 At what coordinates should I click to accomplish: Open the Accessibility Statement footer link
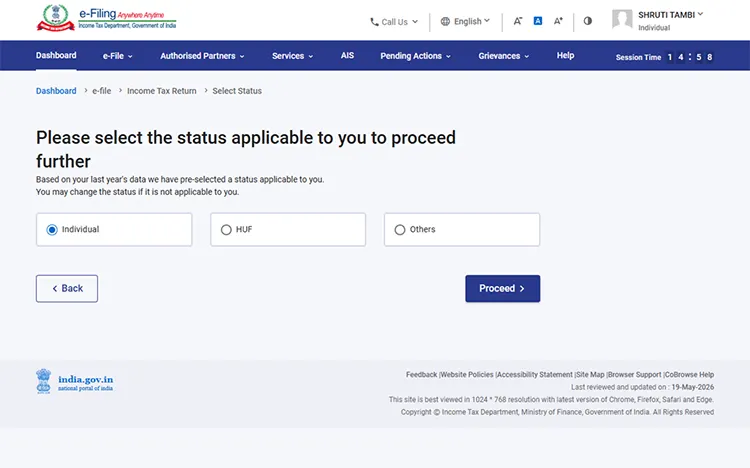tap(535, 375)
